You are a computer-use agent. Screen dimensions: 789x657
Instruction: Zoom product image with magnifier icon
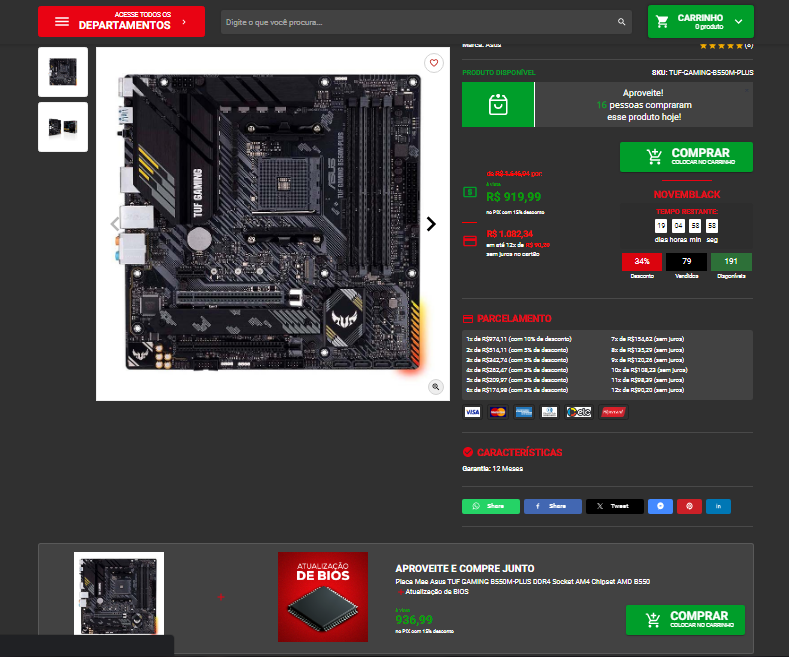(x=436, y=386)
